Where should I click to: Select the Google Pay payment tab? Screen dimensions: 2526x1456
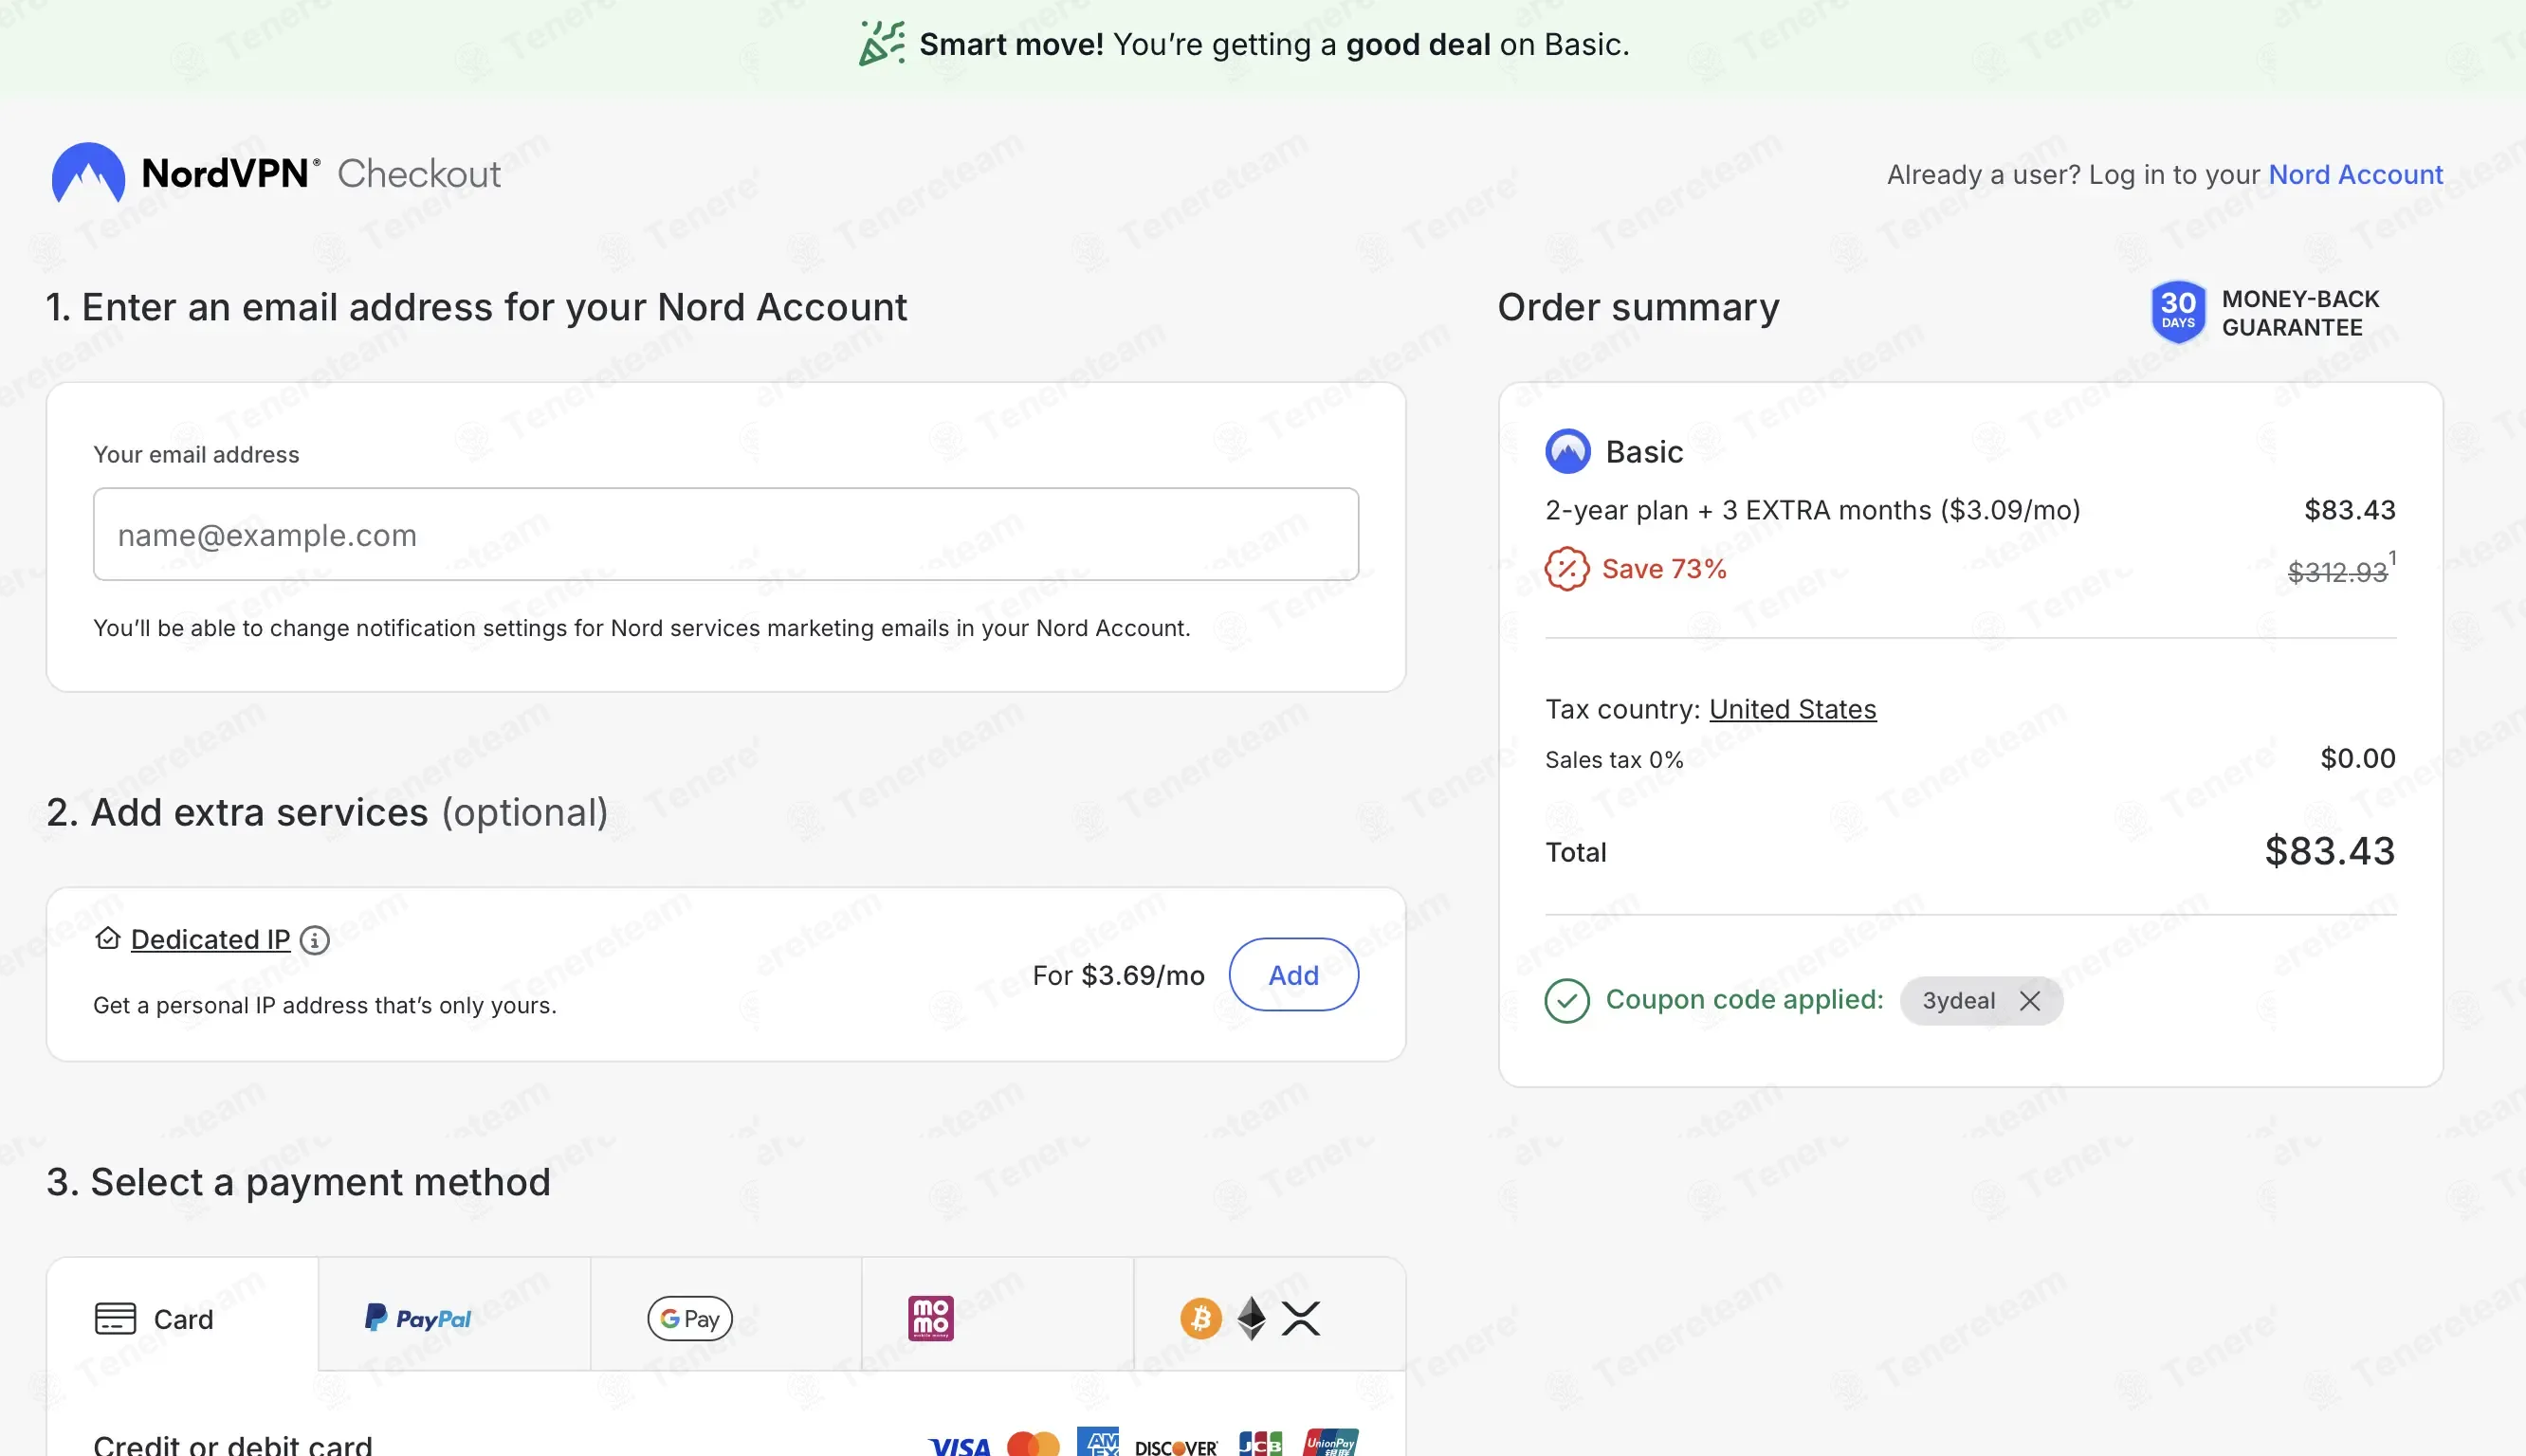point(726,1314)
